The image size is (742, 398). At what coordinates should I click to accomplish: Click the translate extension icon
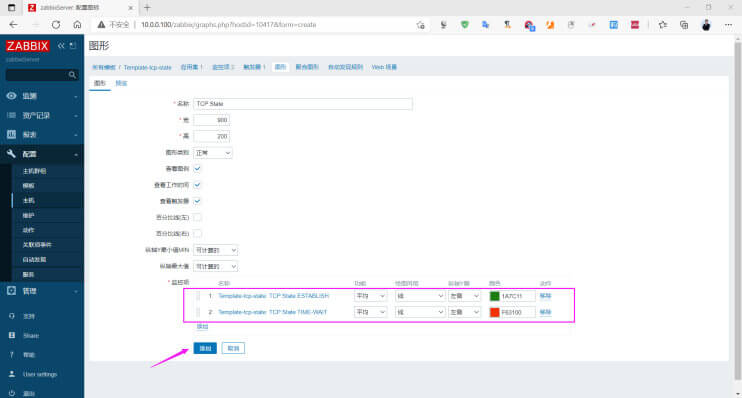[486, 25]
